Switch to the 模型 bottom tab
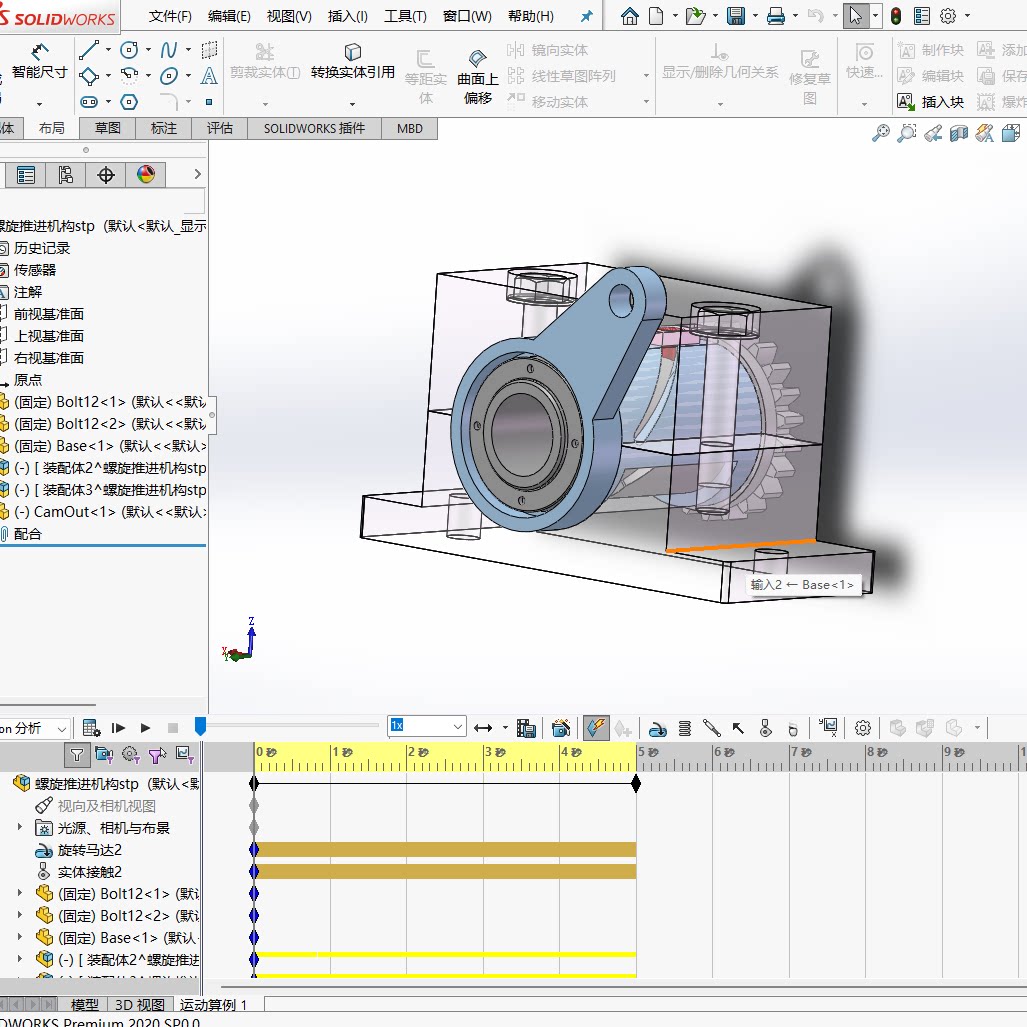 [x=84, y=1005]
